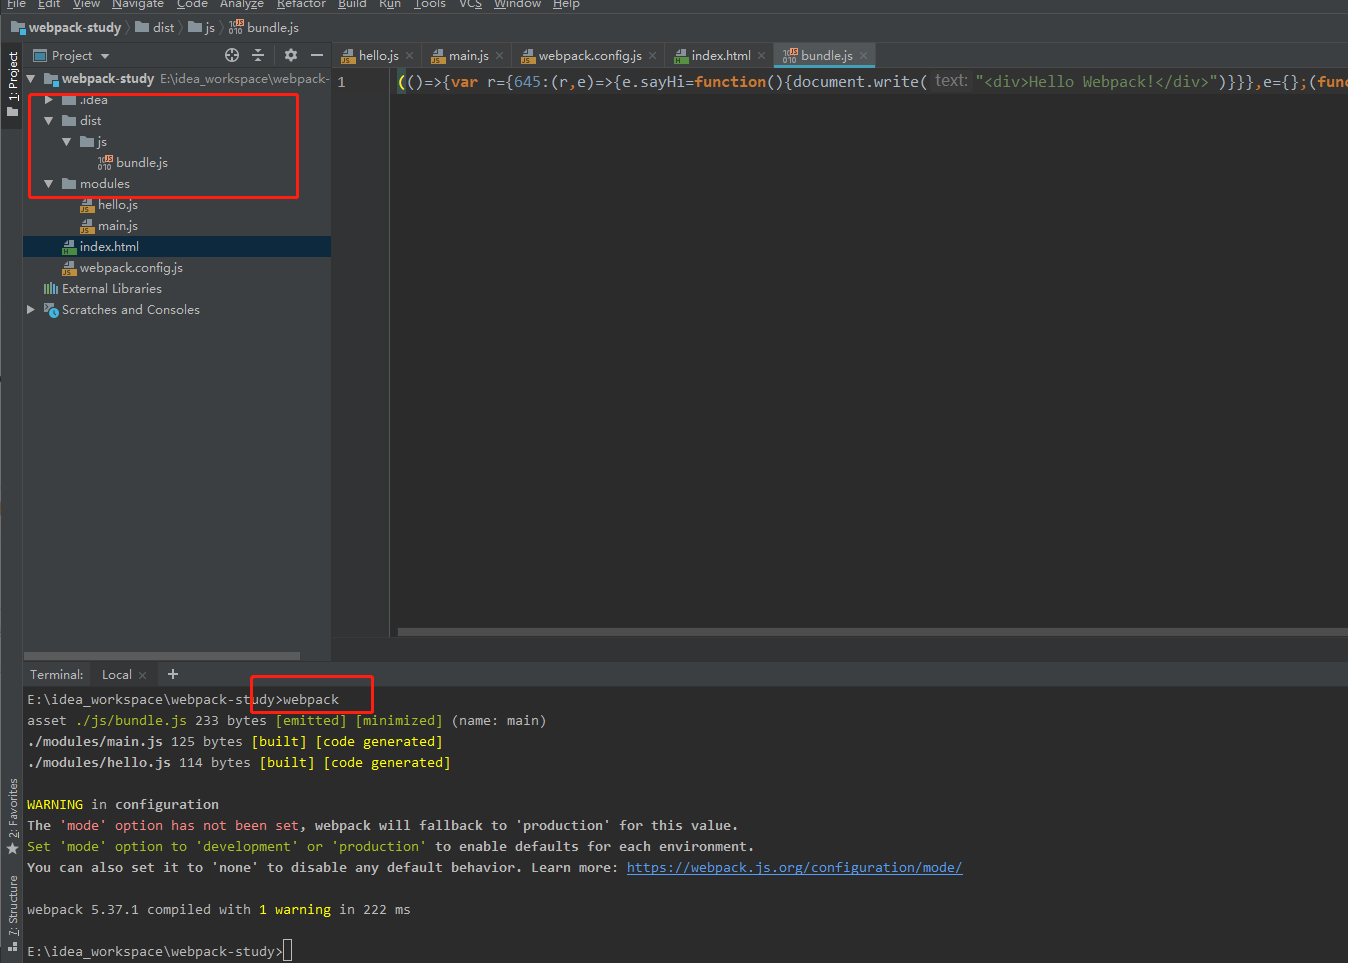1348x963 pixels.
Task: Open the Edit menu
Action: point(49,4)
